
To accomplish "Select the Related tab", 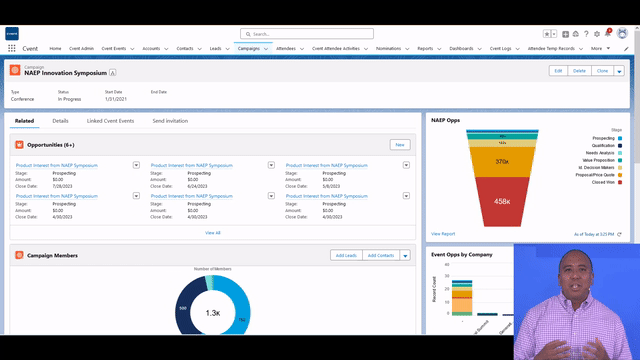I will [24, 121].
